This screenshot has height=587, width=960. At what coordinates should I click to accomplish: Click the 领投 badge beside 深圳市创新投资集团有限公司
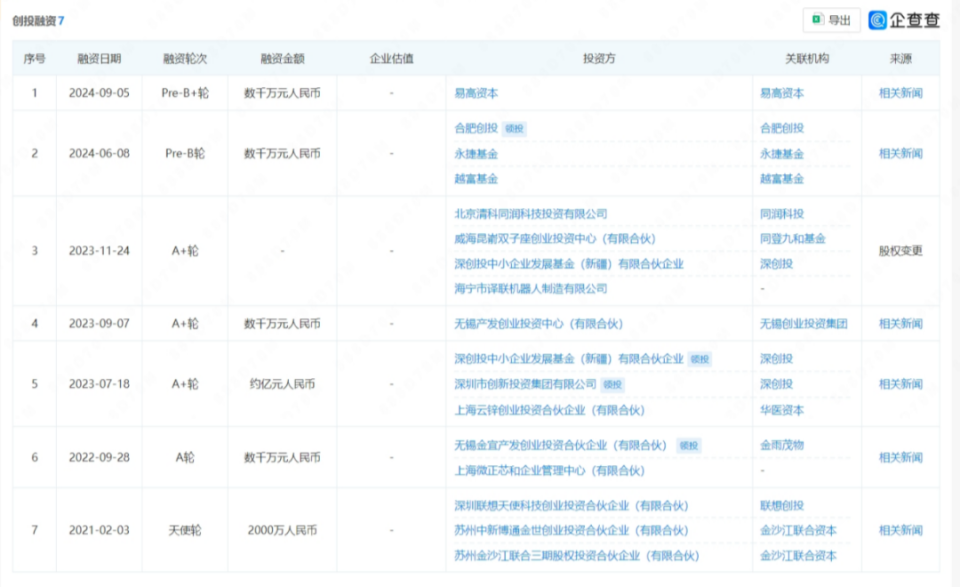pyautogui.click(x=612, y=384)
